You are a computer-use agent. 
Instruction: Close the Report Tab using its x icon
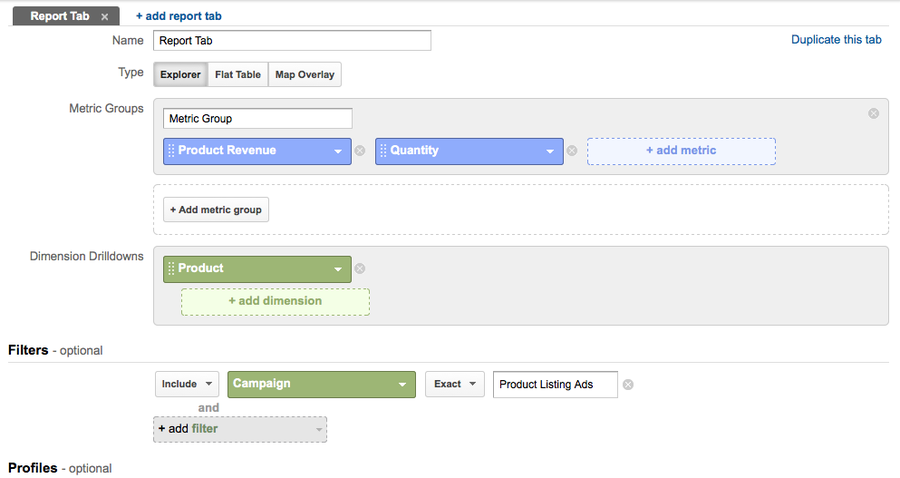[104, 17]
